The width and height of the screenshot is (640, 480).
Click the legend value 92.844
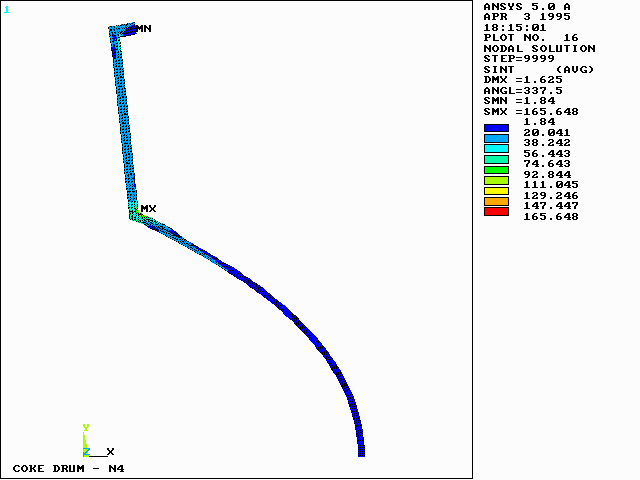tap(547, 174)
